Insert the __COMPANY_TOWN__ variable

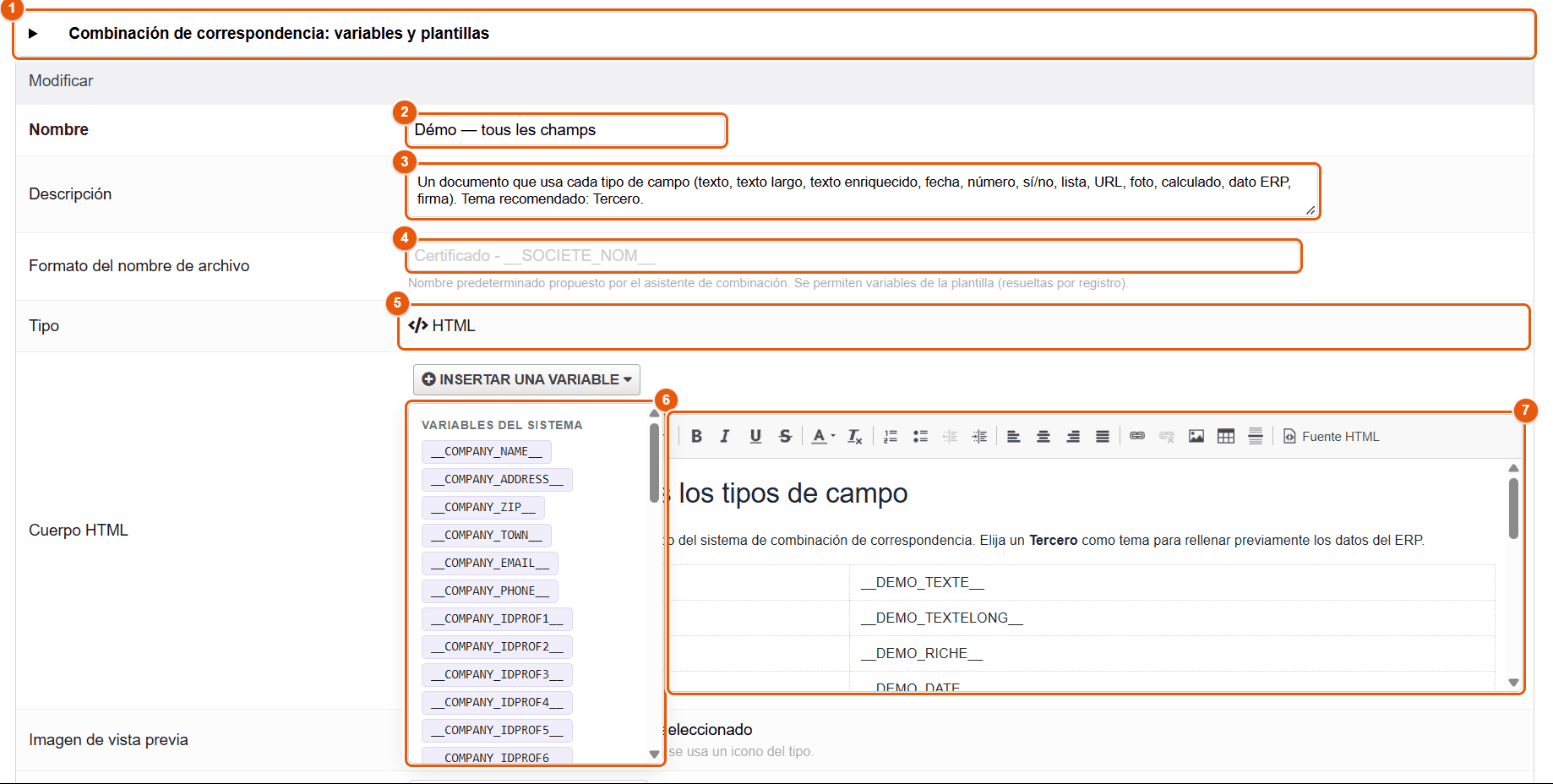tap(486, 535)
